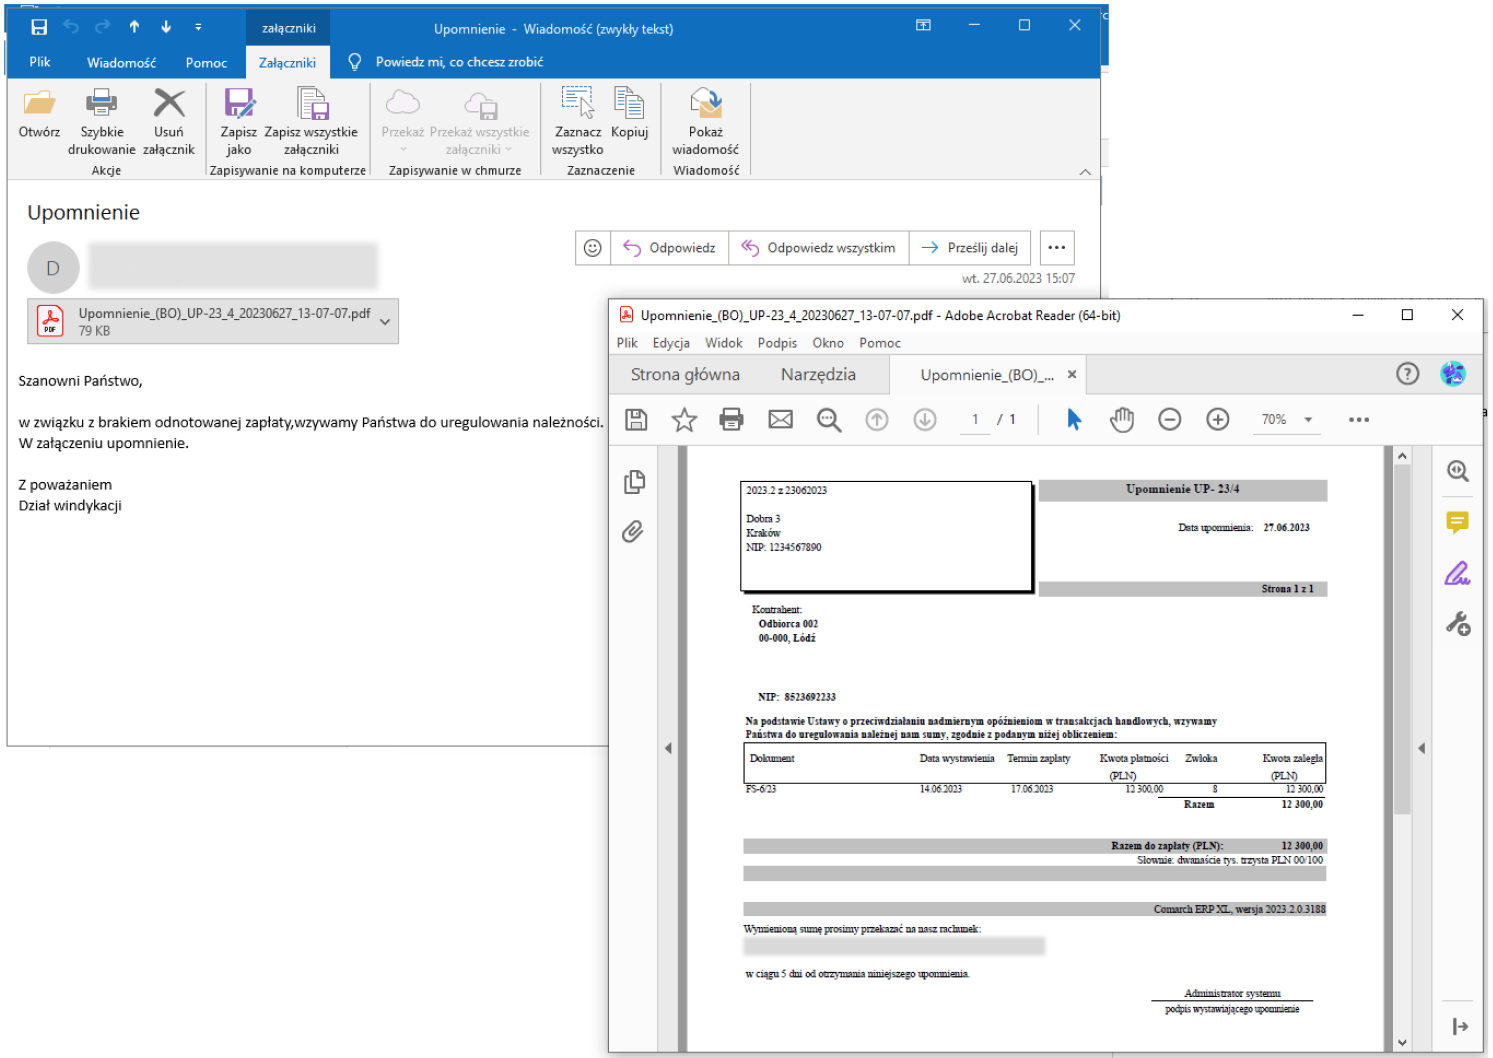Click Usuń załącznik X icon
Image resolution: width=1493 pixels, height=1058 pixels.
click(169, 103)
